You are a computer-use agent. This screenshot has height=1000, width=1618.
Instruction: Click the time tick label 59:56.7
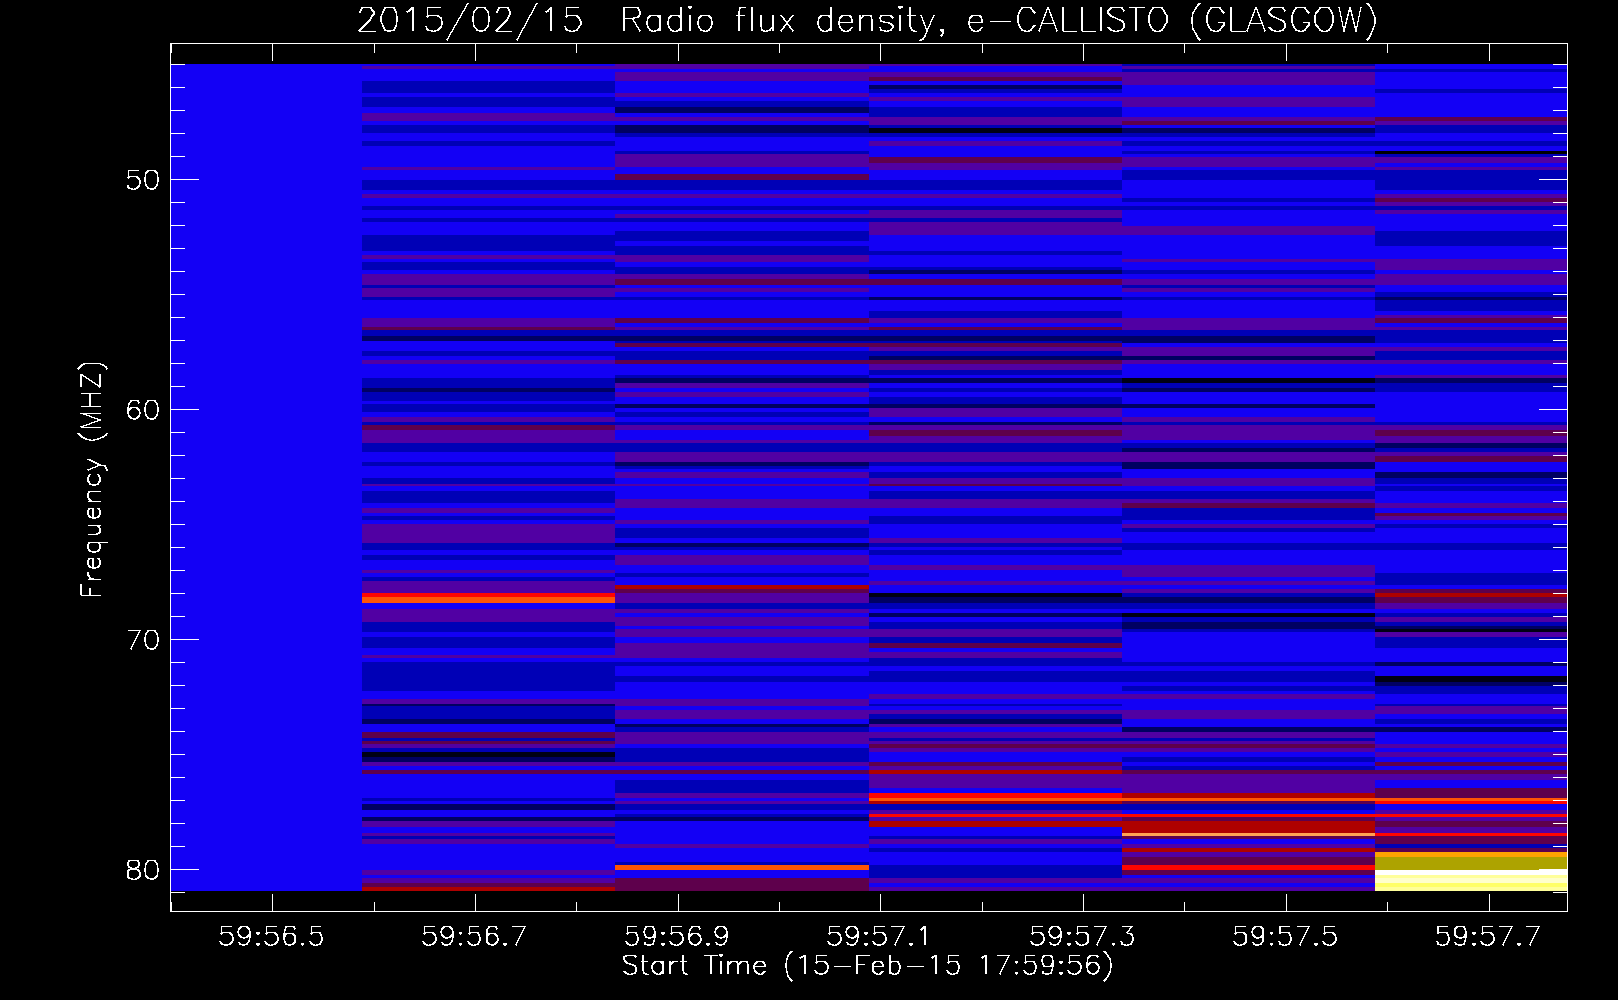point(474,936)
